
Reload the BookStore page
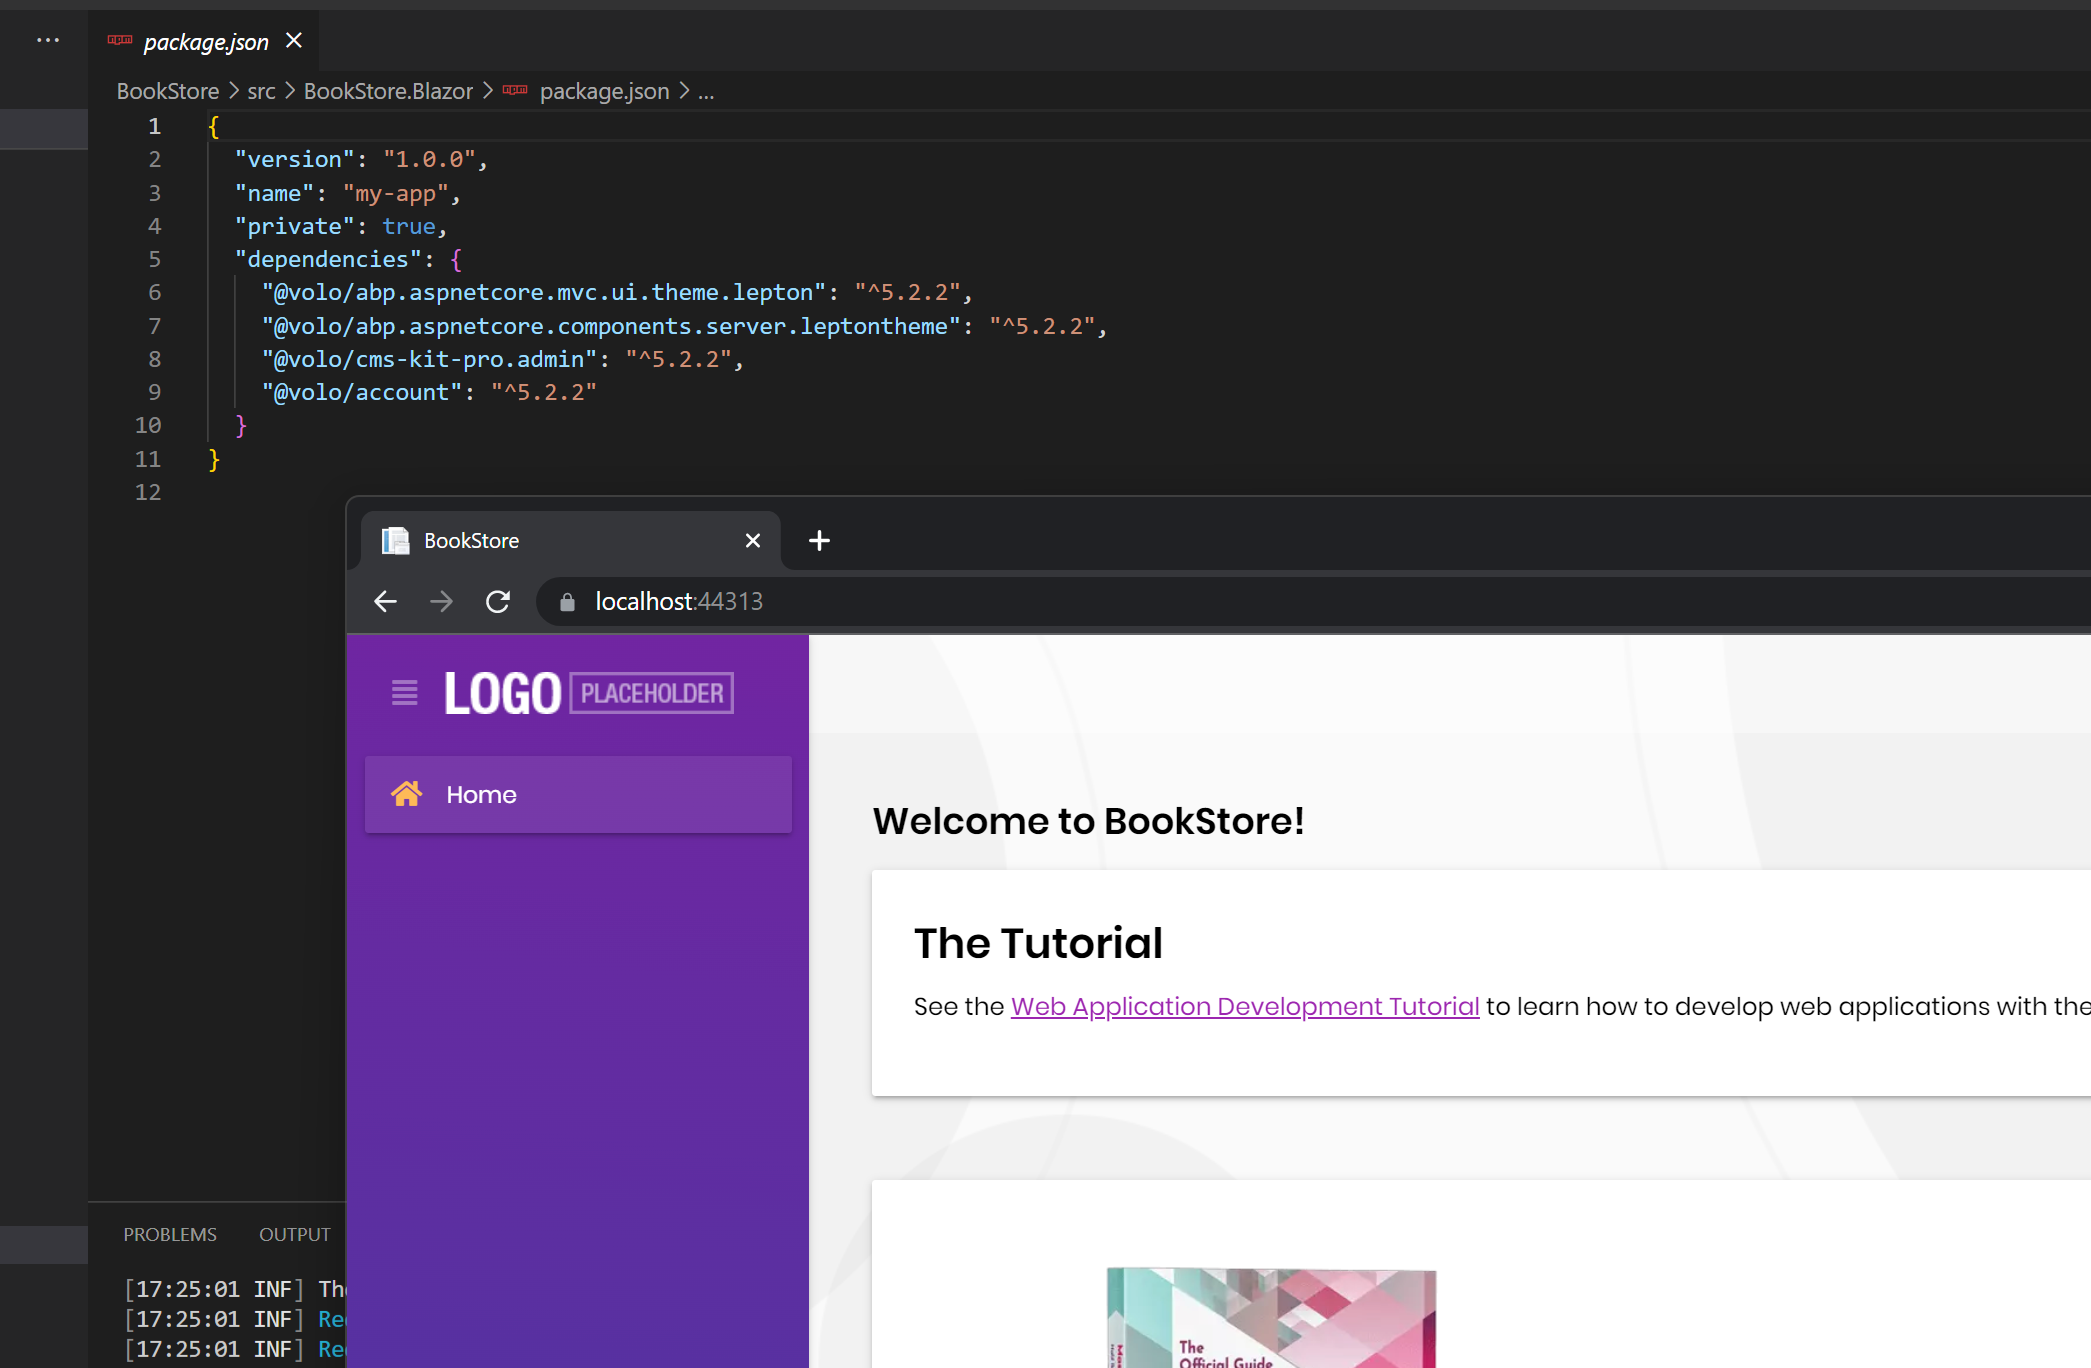(x=497, y=601)
